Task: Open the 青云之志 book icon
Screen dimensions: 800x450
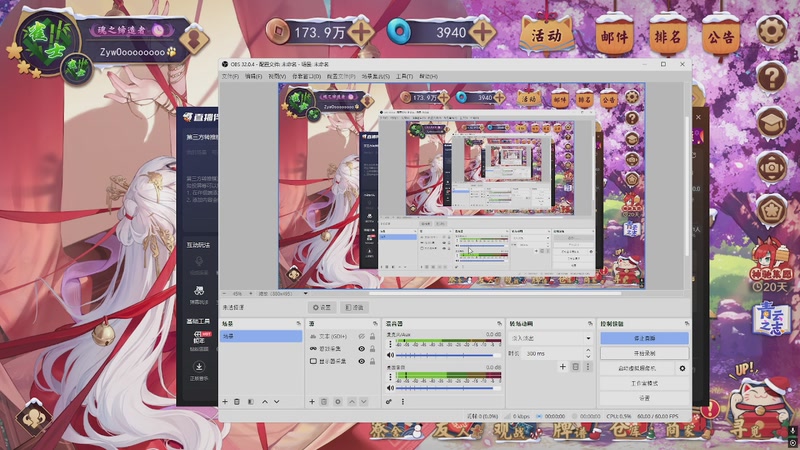Action: pyautogui.click(x=771, y=319)
